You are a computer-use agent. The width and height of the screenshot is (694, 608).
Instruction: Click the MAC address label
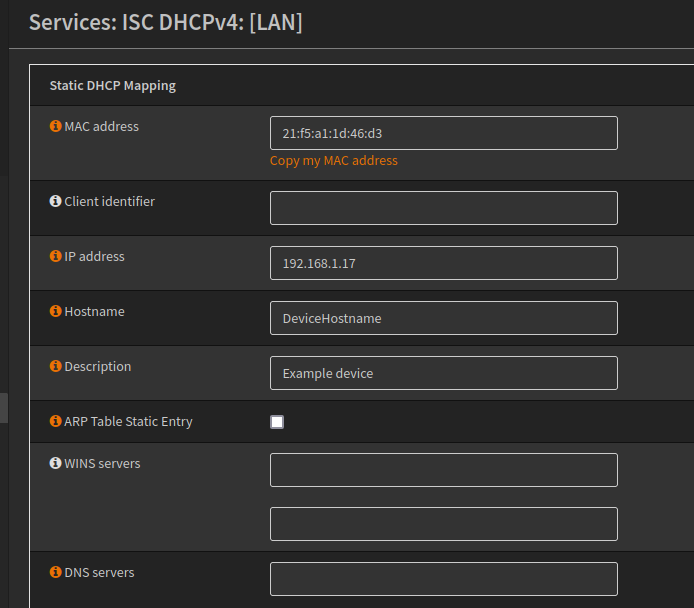(x=101, y=127)
